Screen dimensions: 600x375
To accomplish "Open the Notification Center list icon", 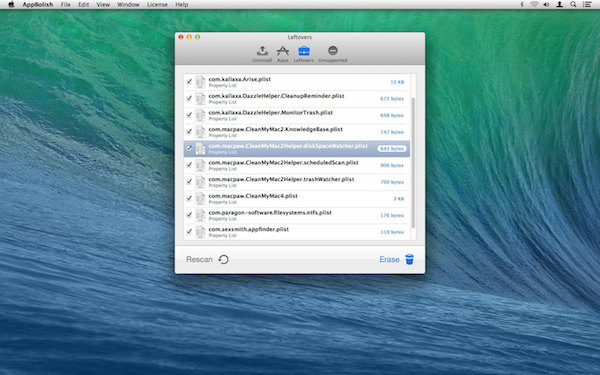I will [587, 5].
